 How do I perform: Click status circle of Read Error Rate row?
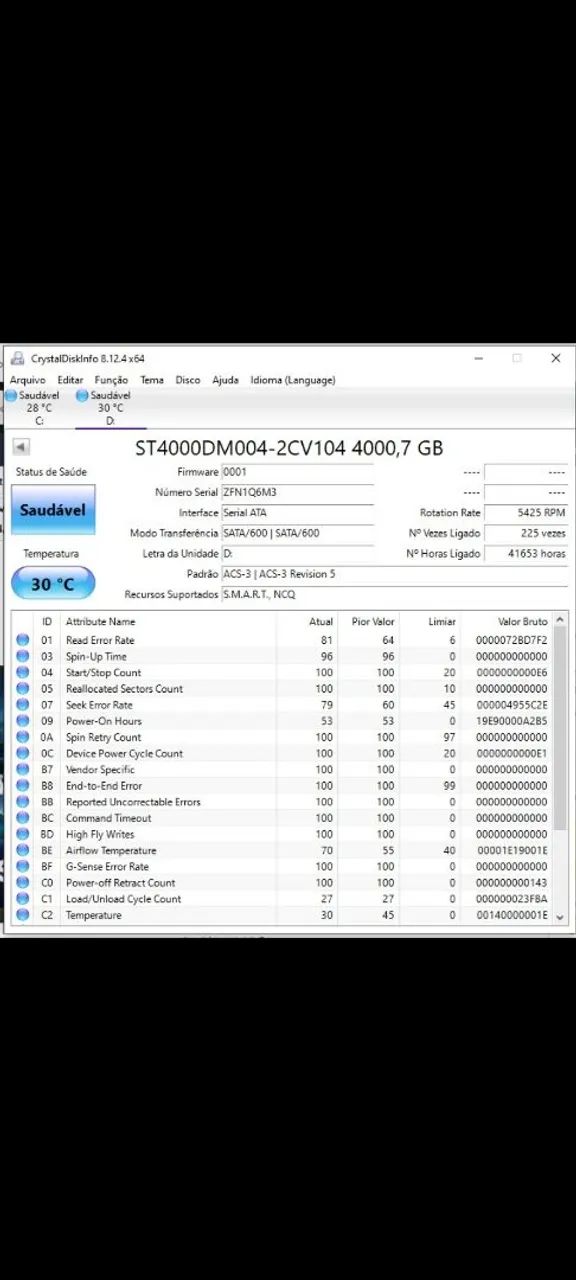pyautogui.click(x=23, y=640)
